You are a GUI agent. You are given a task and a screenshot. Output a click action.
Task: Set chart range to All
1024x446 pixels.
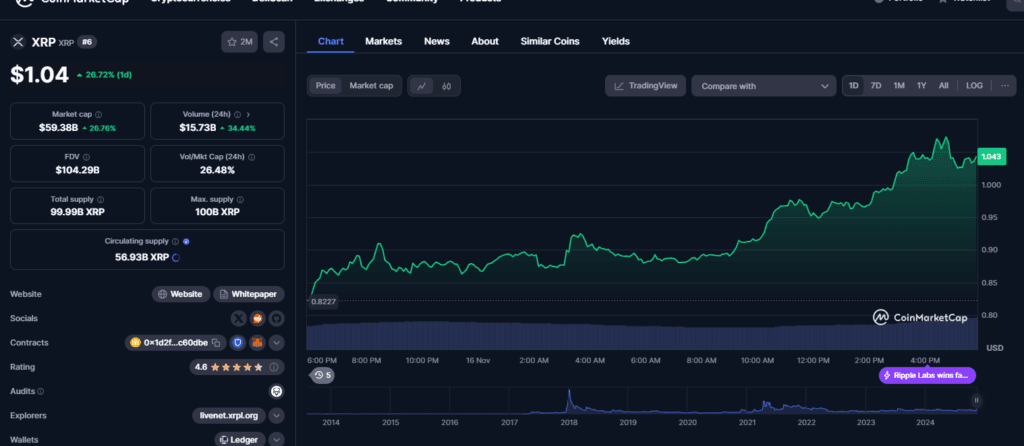tap(944, 86)
